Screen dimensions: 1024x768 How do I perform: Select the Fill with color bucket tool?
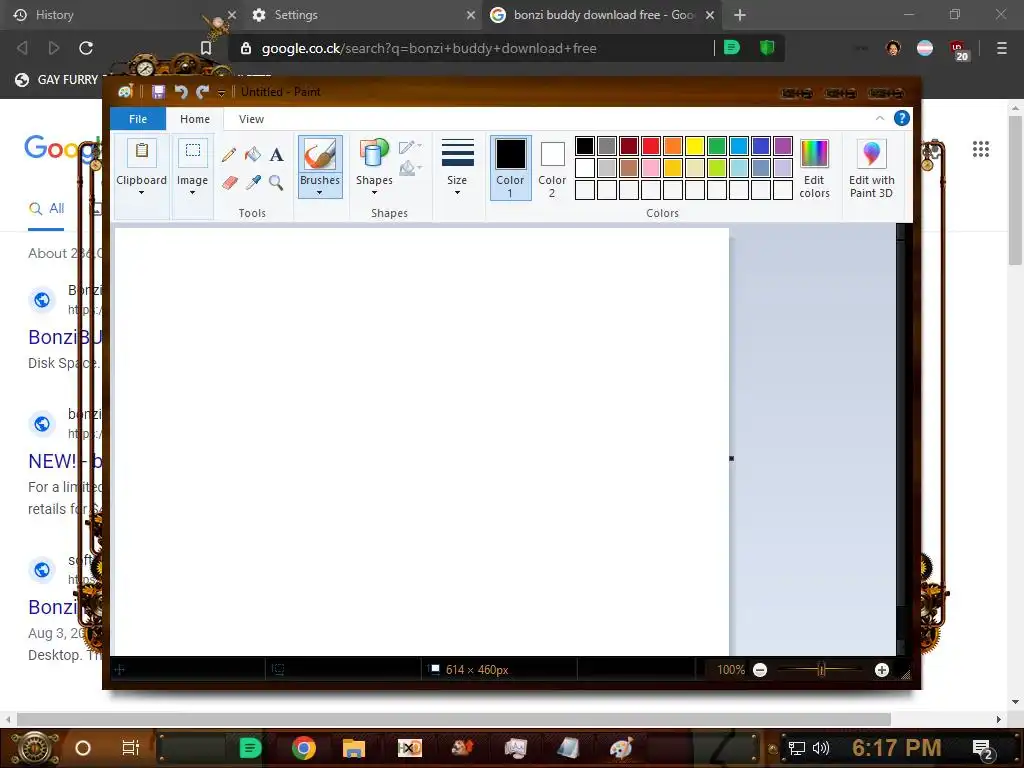[253, 154]
